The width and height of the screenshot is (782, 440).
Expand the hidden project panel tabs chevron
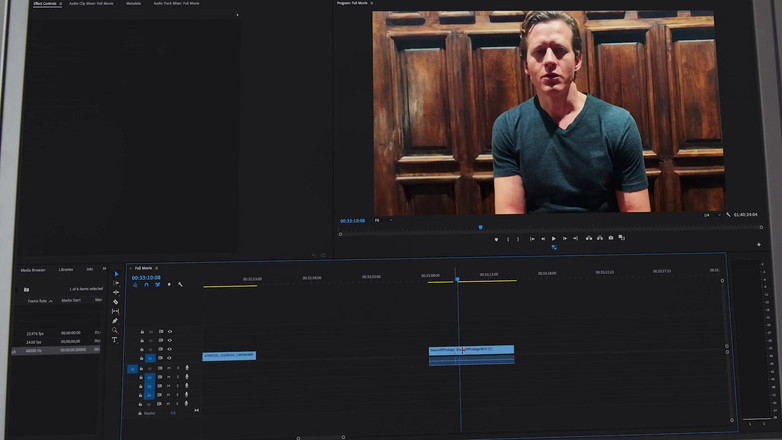pyautogui.click(x=105, y=269)
